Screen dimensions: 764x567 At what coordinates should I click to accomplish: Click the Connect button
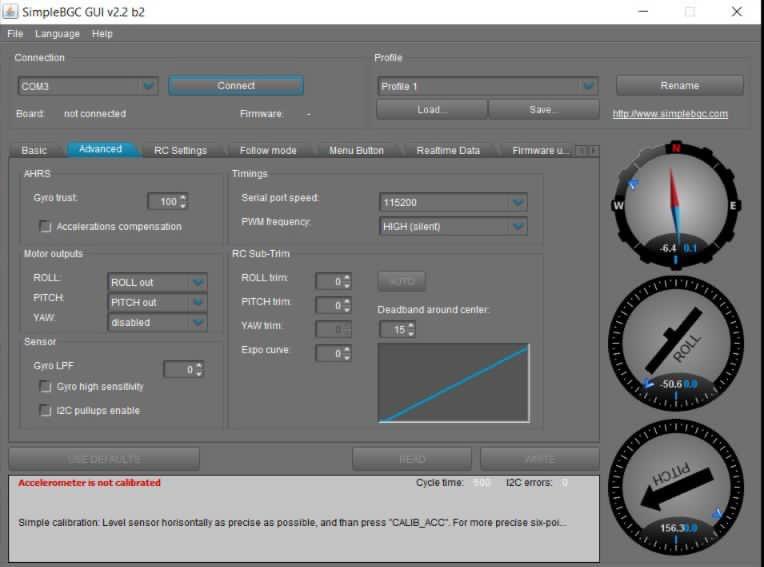236,86
